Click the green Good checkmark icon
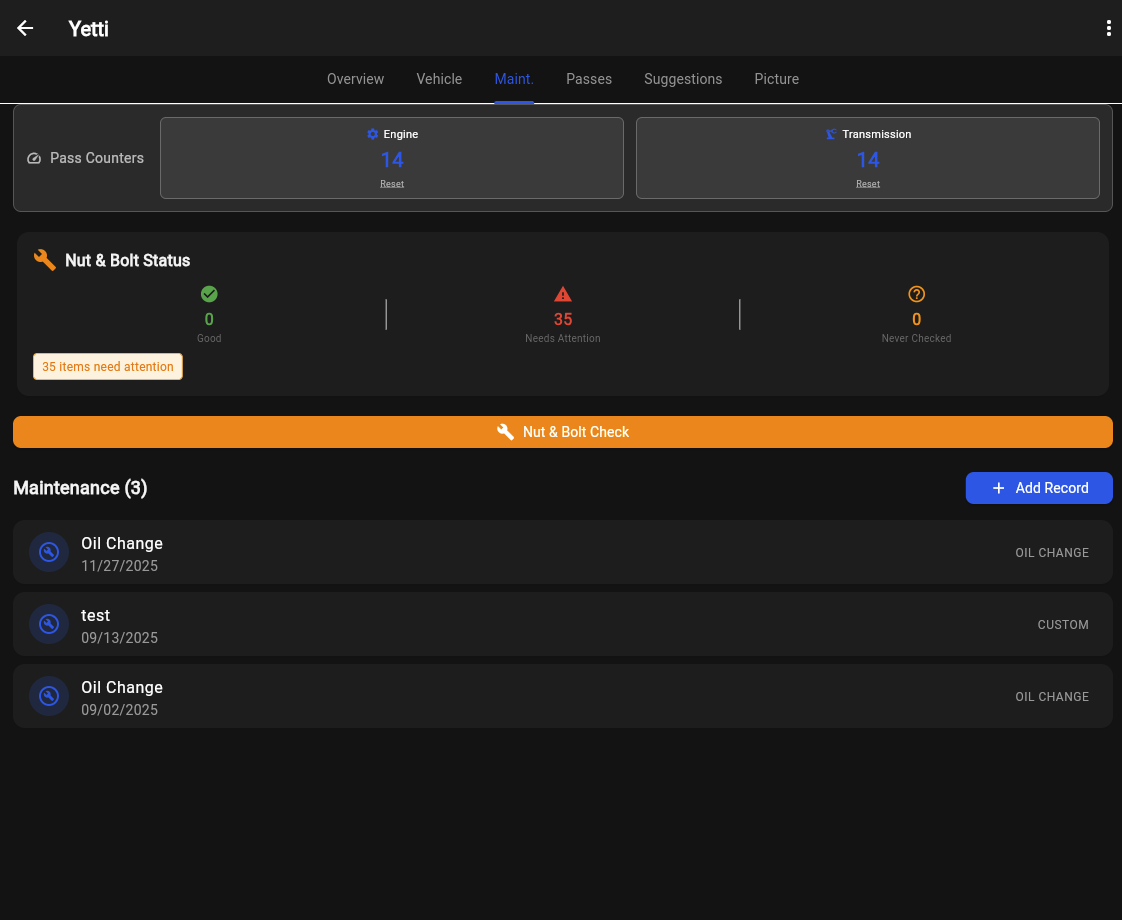Viewport: 1122px width, 920px height. point(209,294)
